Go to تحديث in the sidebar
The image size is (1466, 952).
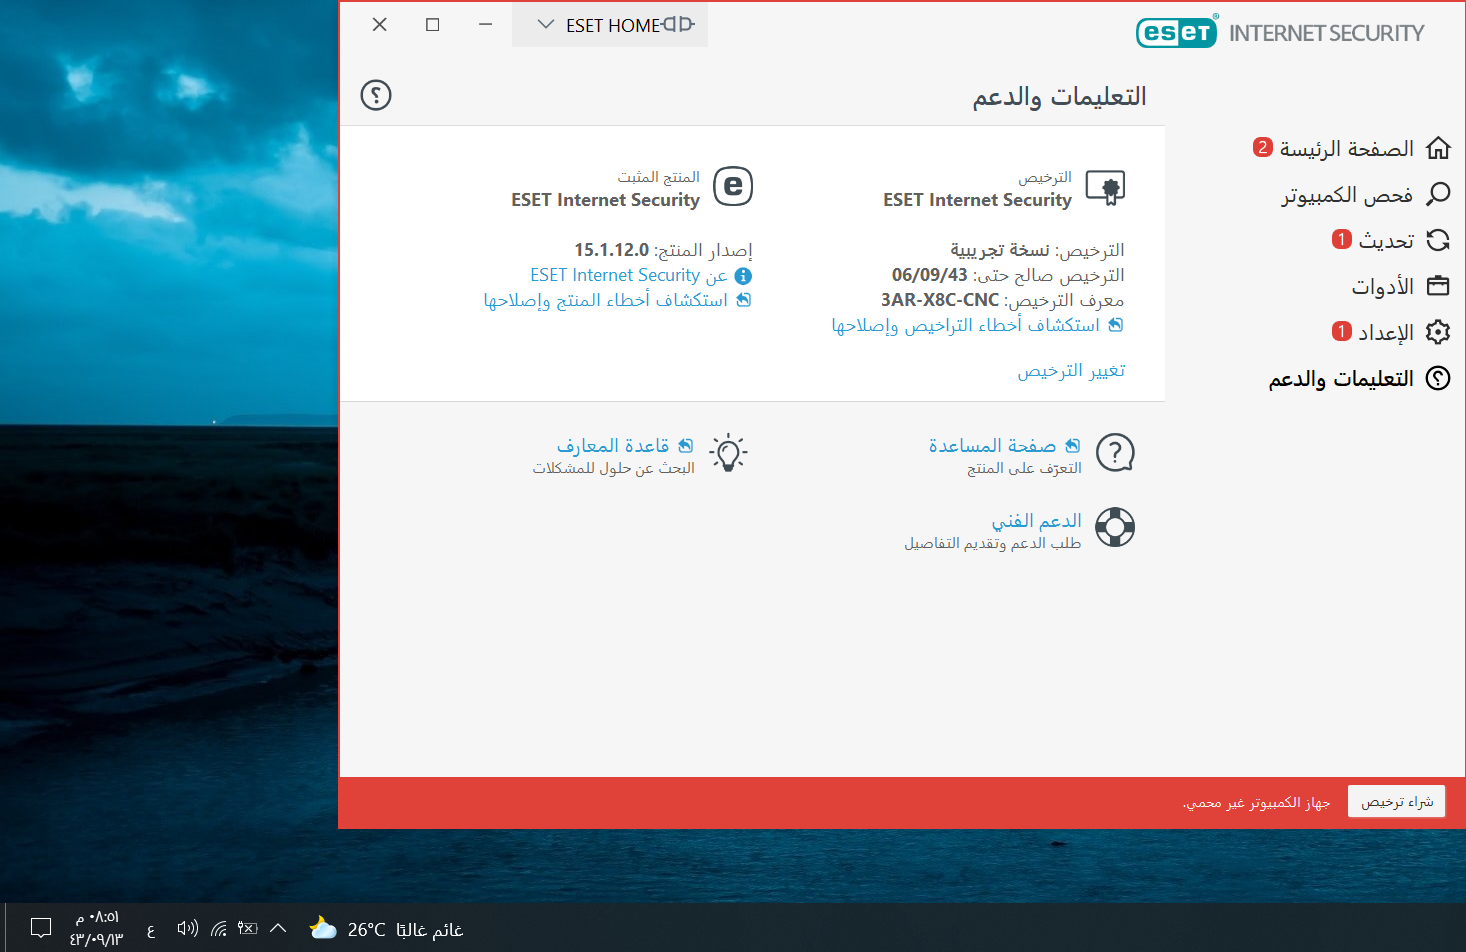pos(1386,241)
